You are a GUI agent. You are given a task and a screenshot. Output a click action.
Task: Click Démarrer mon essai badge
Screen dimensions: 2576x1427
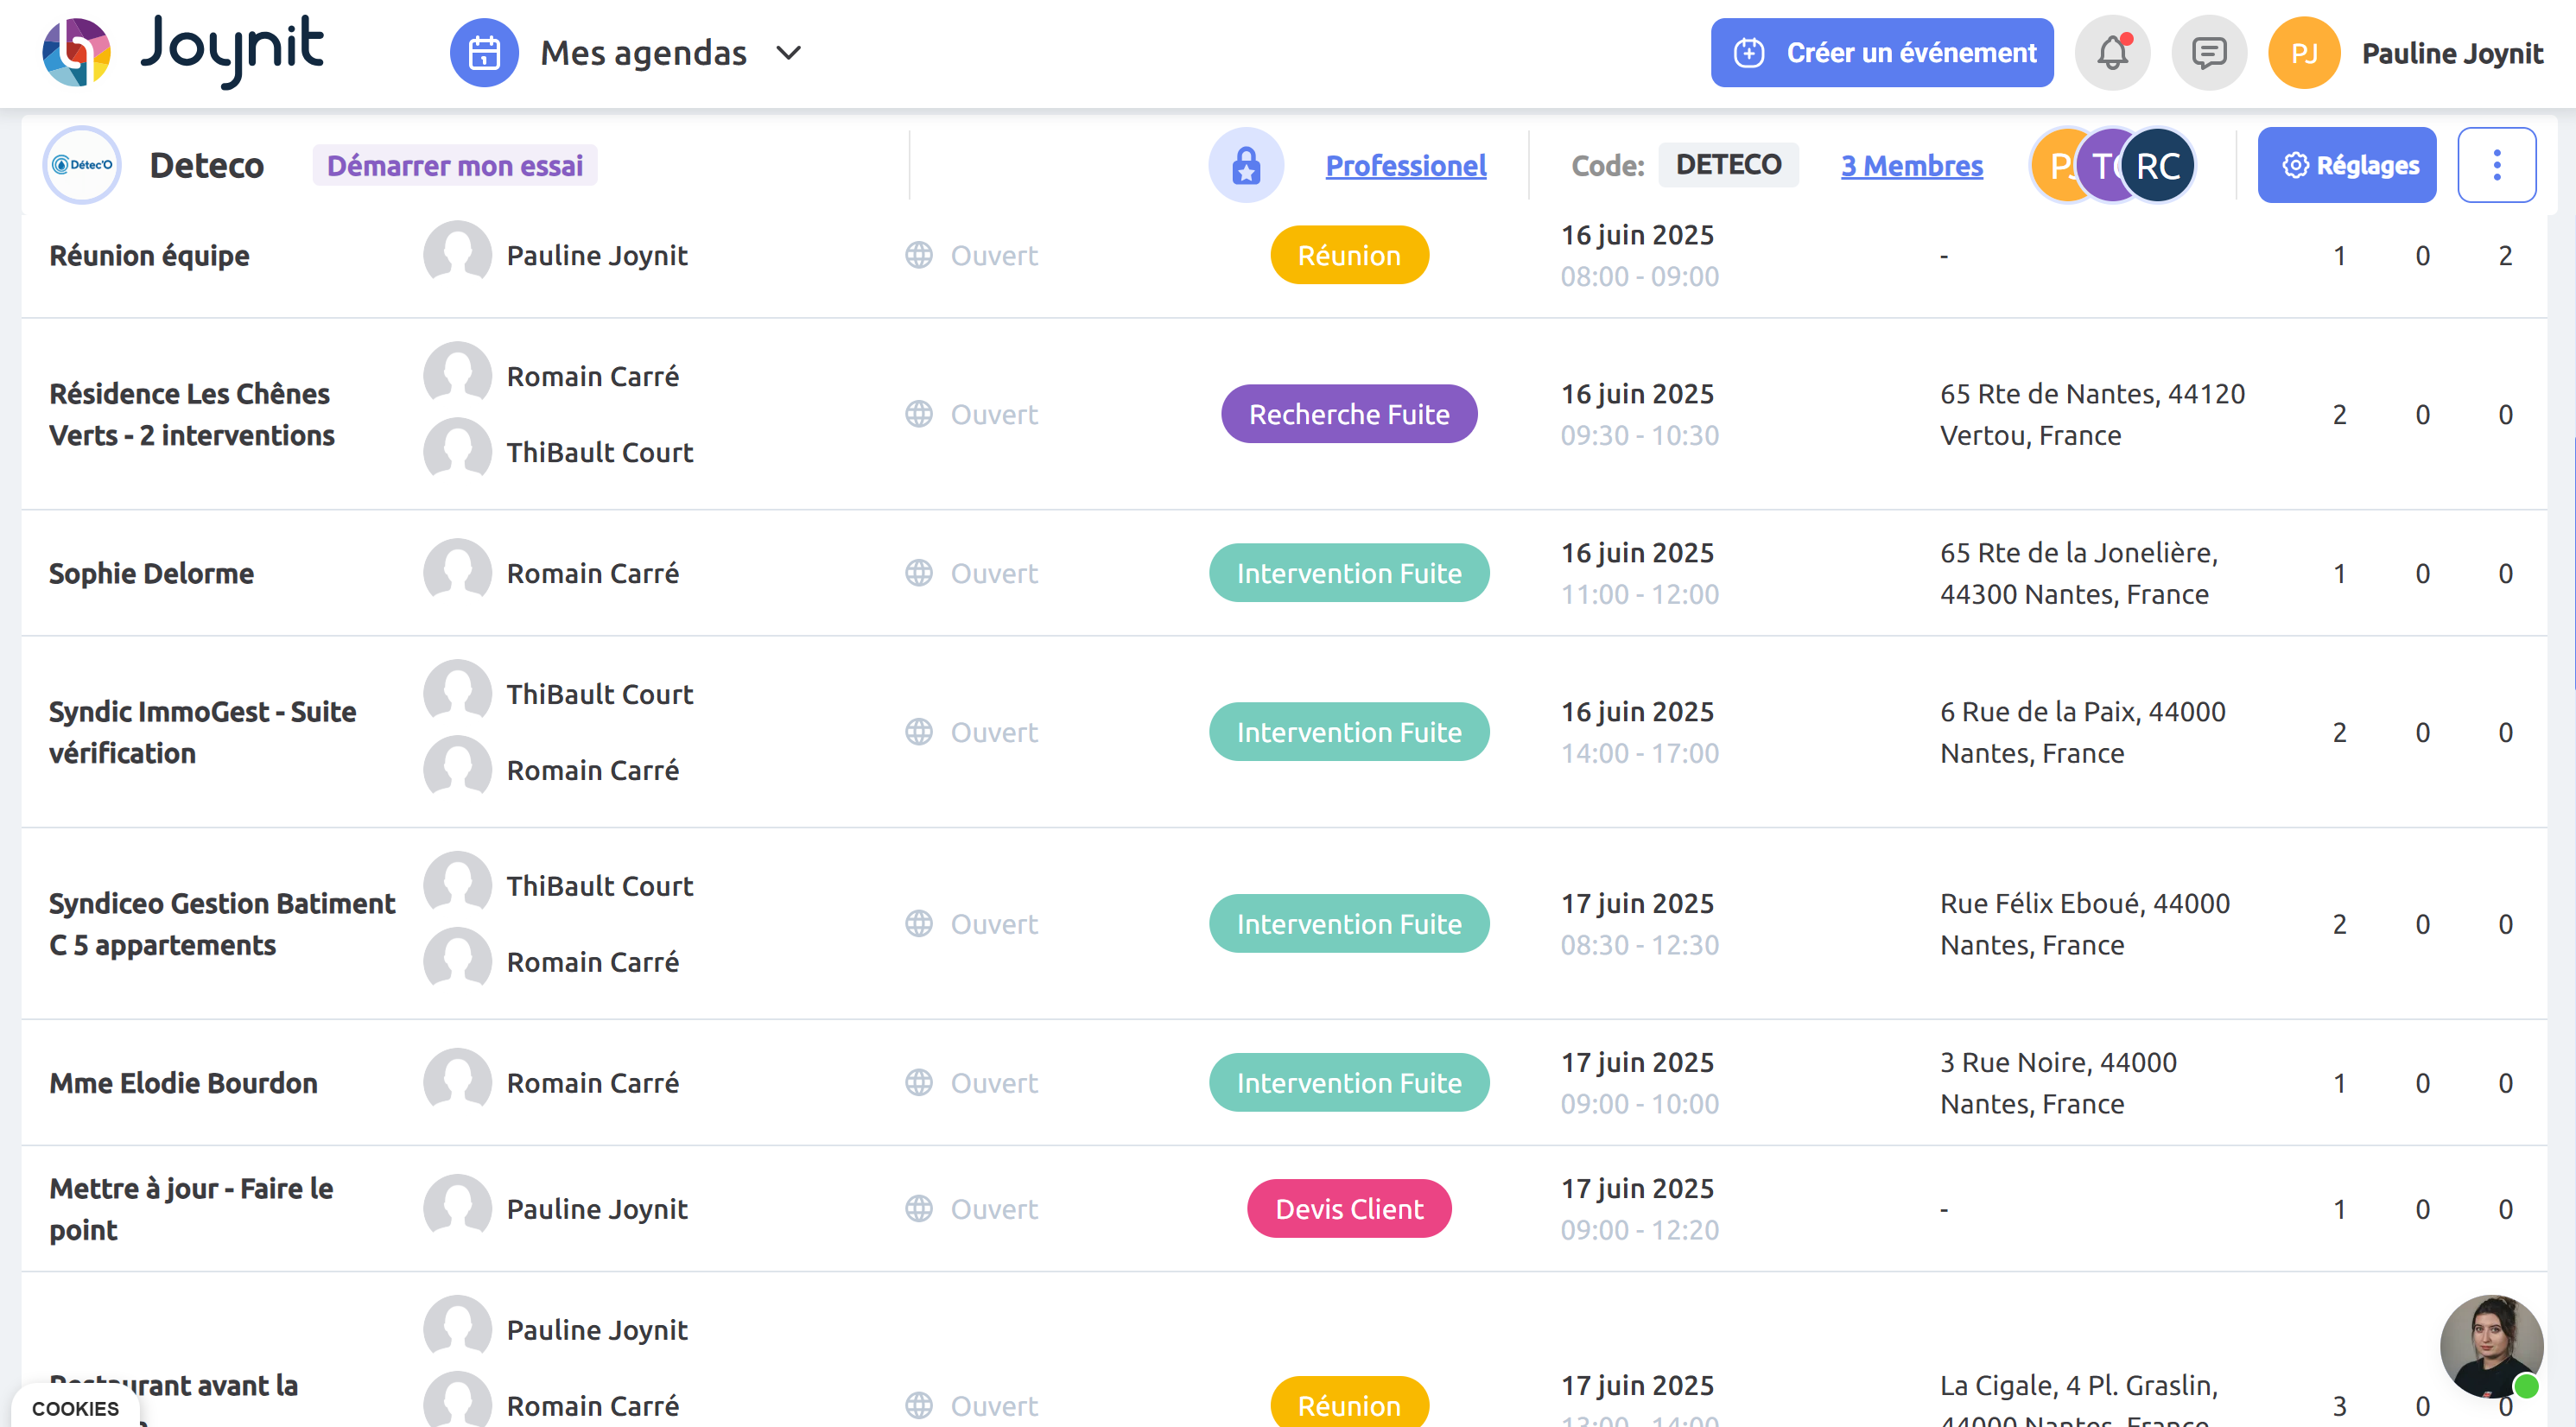click(454, 165)
